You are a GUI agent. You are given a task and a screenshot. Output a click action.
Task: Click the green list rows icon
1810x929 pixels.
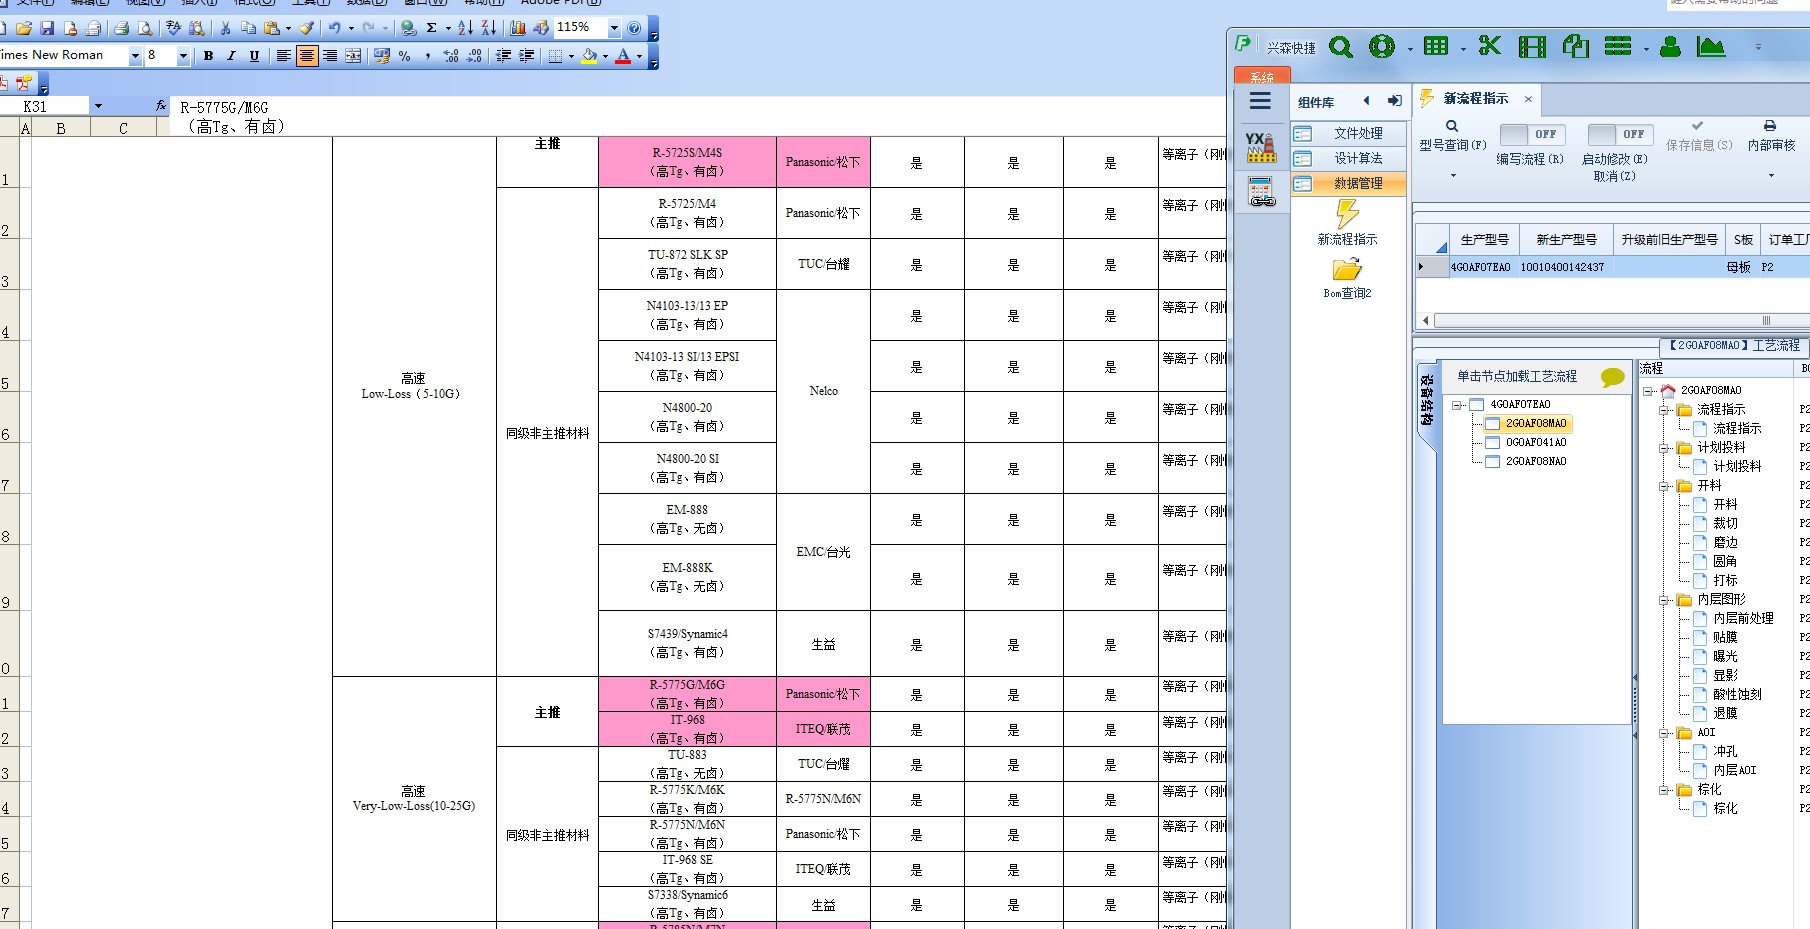1618,46
